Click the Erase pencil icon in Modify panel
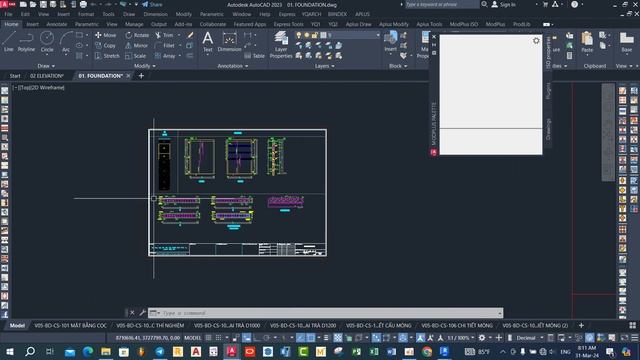This screenshot has width=640, height=360. tap(190, 35)
